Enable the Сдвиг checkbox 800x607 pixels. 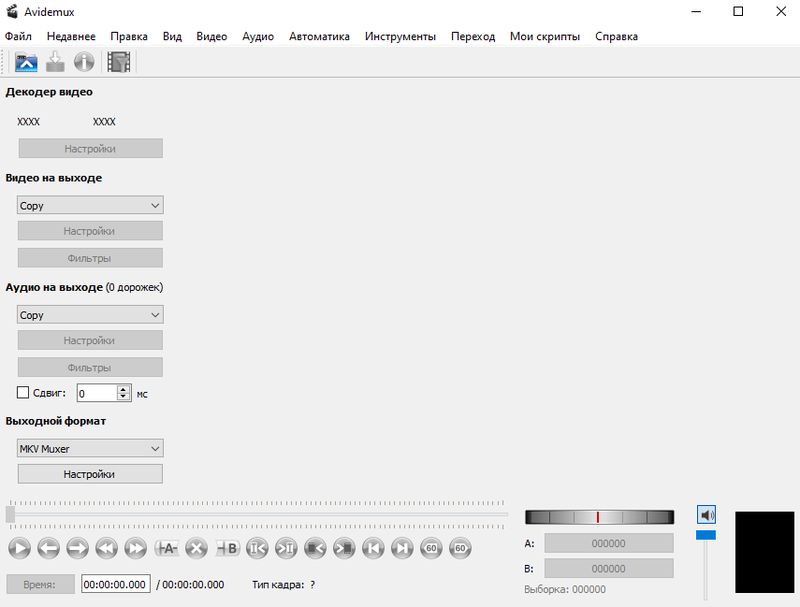pyautogui.click(x=24, y=393)
